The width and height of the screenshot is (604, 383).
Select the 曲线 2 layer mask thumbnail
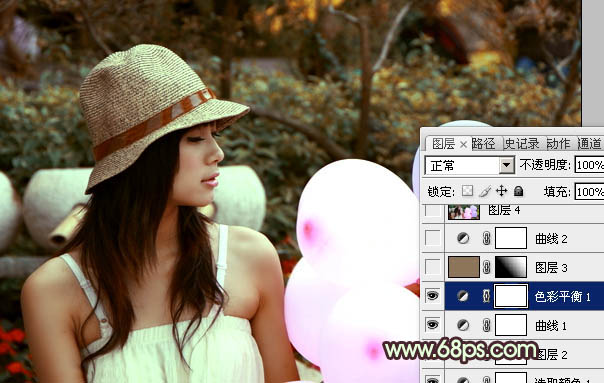pos(511,238)
